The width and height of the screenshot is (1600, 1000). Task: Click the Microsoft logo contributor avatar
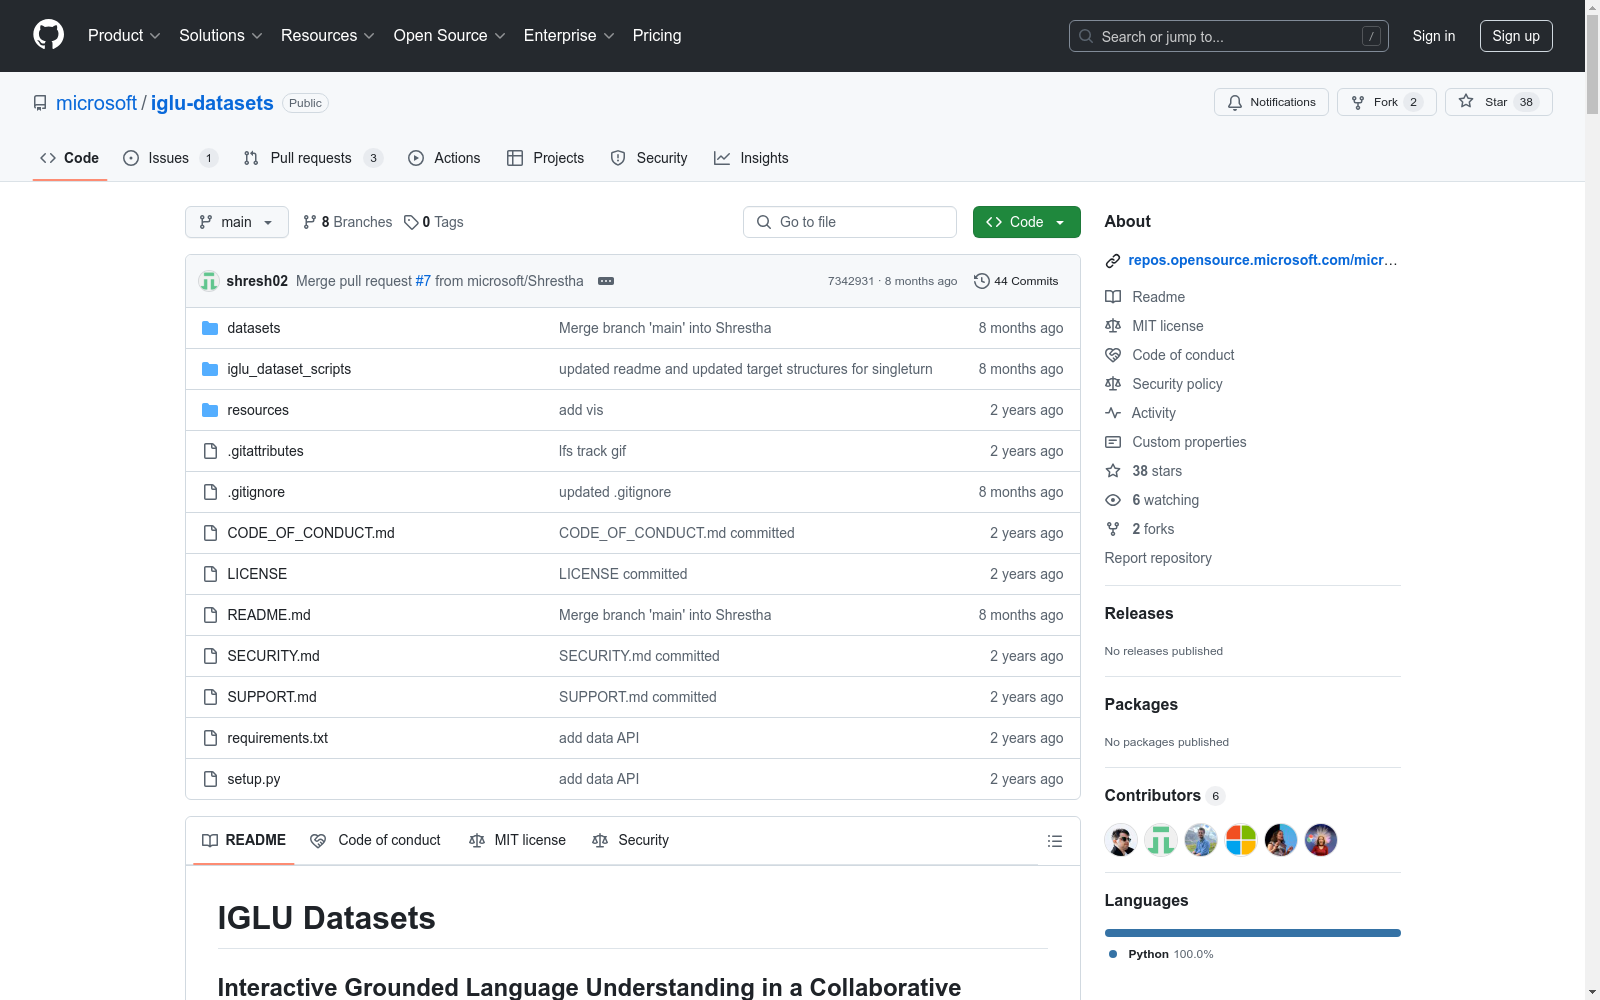click(x=1241, y=840)
